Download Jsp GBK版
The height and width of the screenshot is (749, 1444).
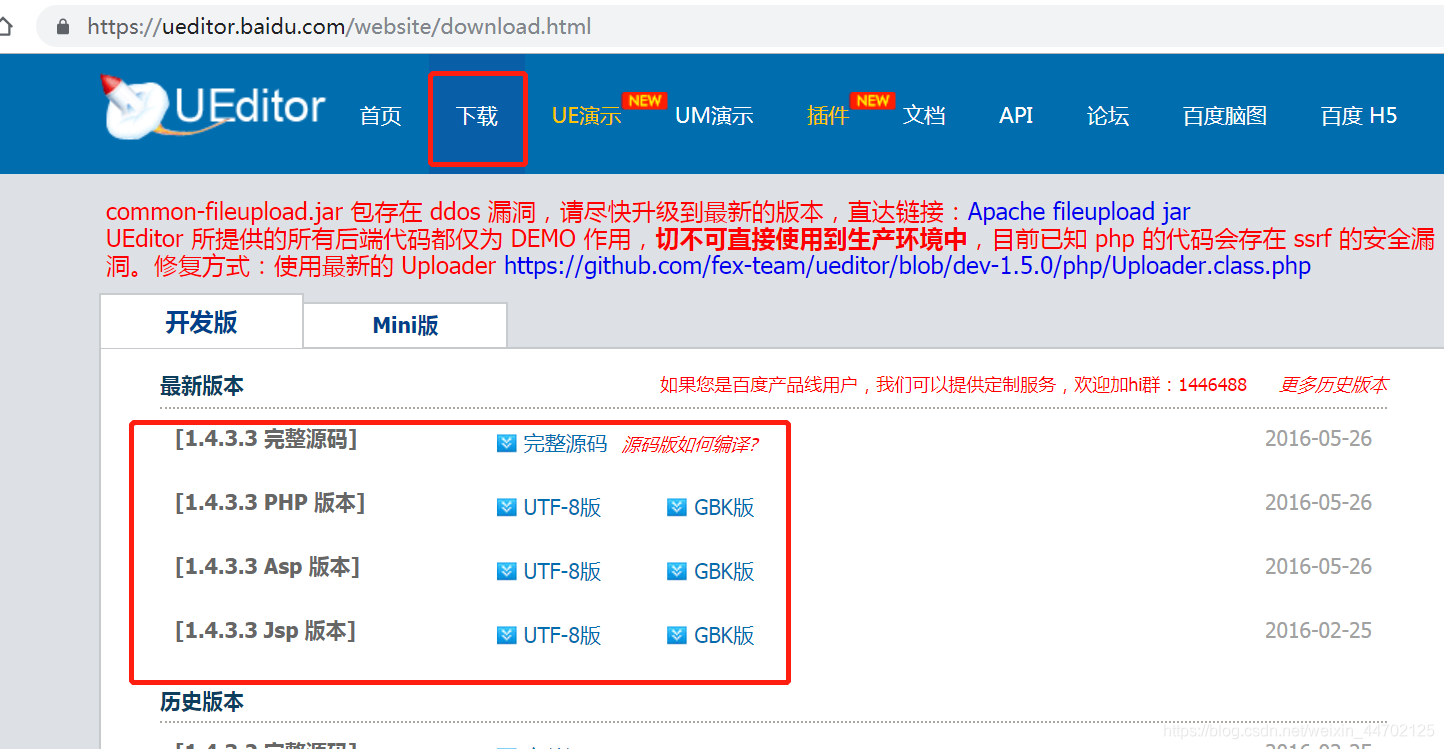(724, 636)
